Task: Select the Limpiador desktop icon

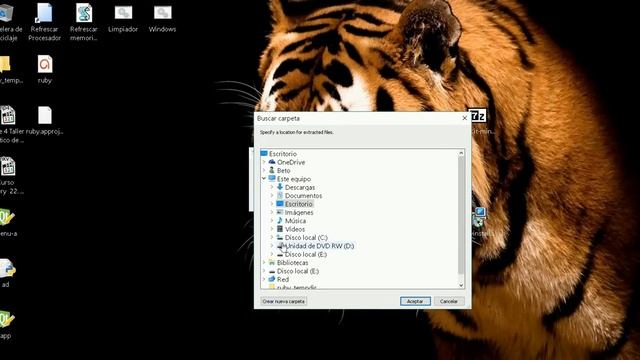Action: 123,18
